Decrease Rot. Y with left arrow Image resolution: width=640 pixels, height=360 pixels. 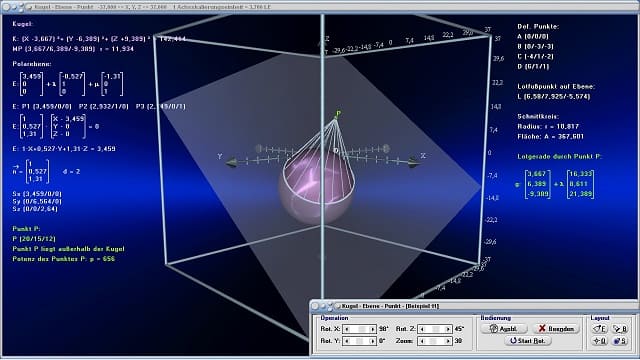click(x=347, y=341)
